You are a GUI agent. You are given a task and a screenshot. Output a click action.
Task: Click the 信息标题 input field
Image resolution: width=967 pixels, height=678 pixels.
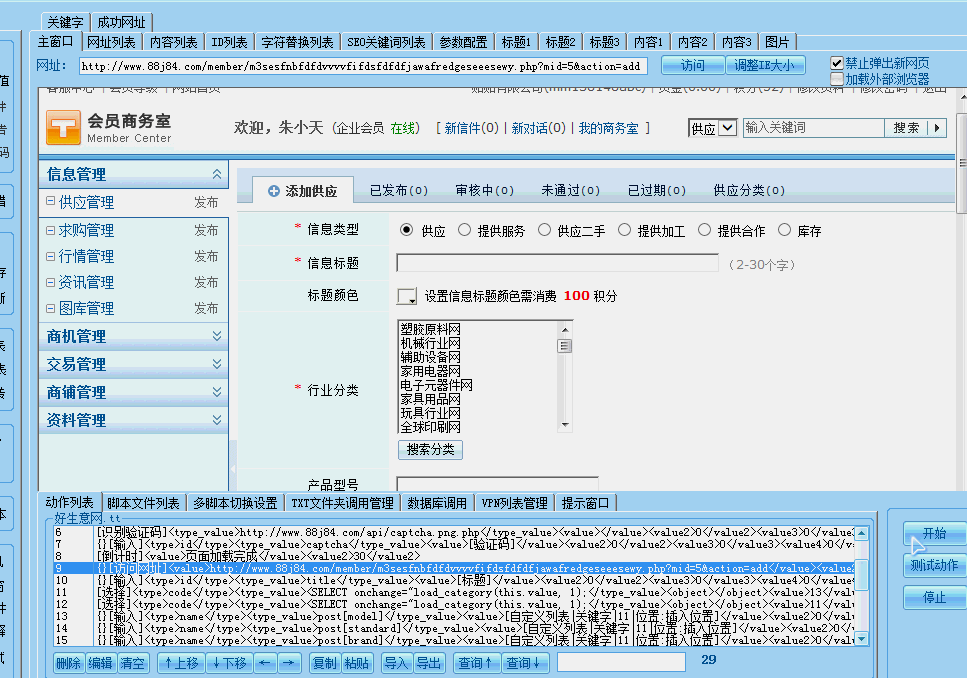point(558,263)
